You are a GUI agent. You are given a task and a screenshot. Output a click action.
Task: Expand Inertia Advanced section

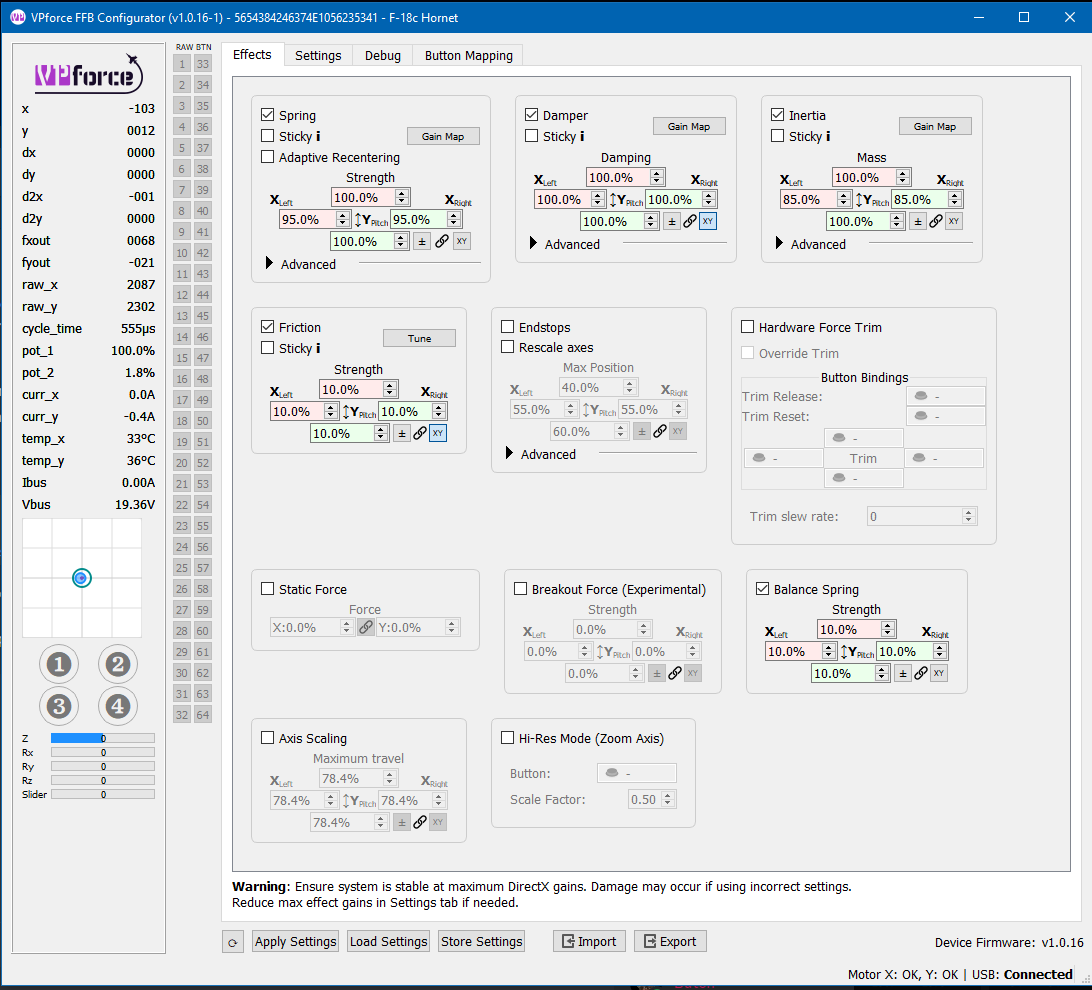coord(779,243)
